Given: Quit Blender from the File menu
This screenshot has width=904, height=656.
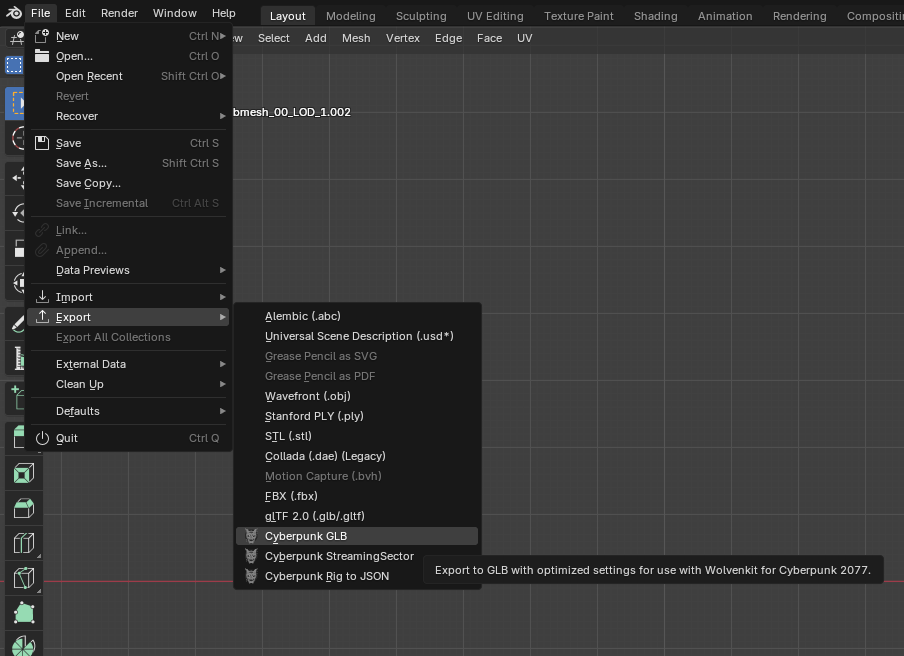Looking at the screenshot, I should (x=67, y=438).
